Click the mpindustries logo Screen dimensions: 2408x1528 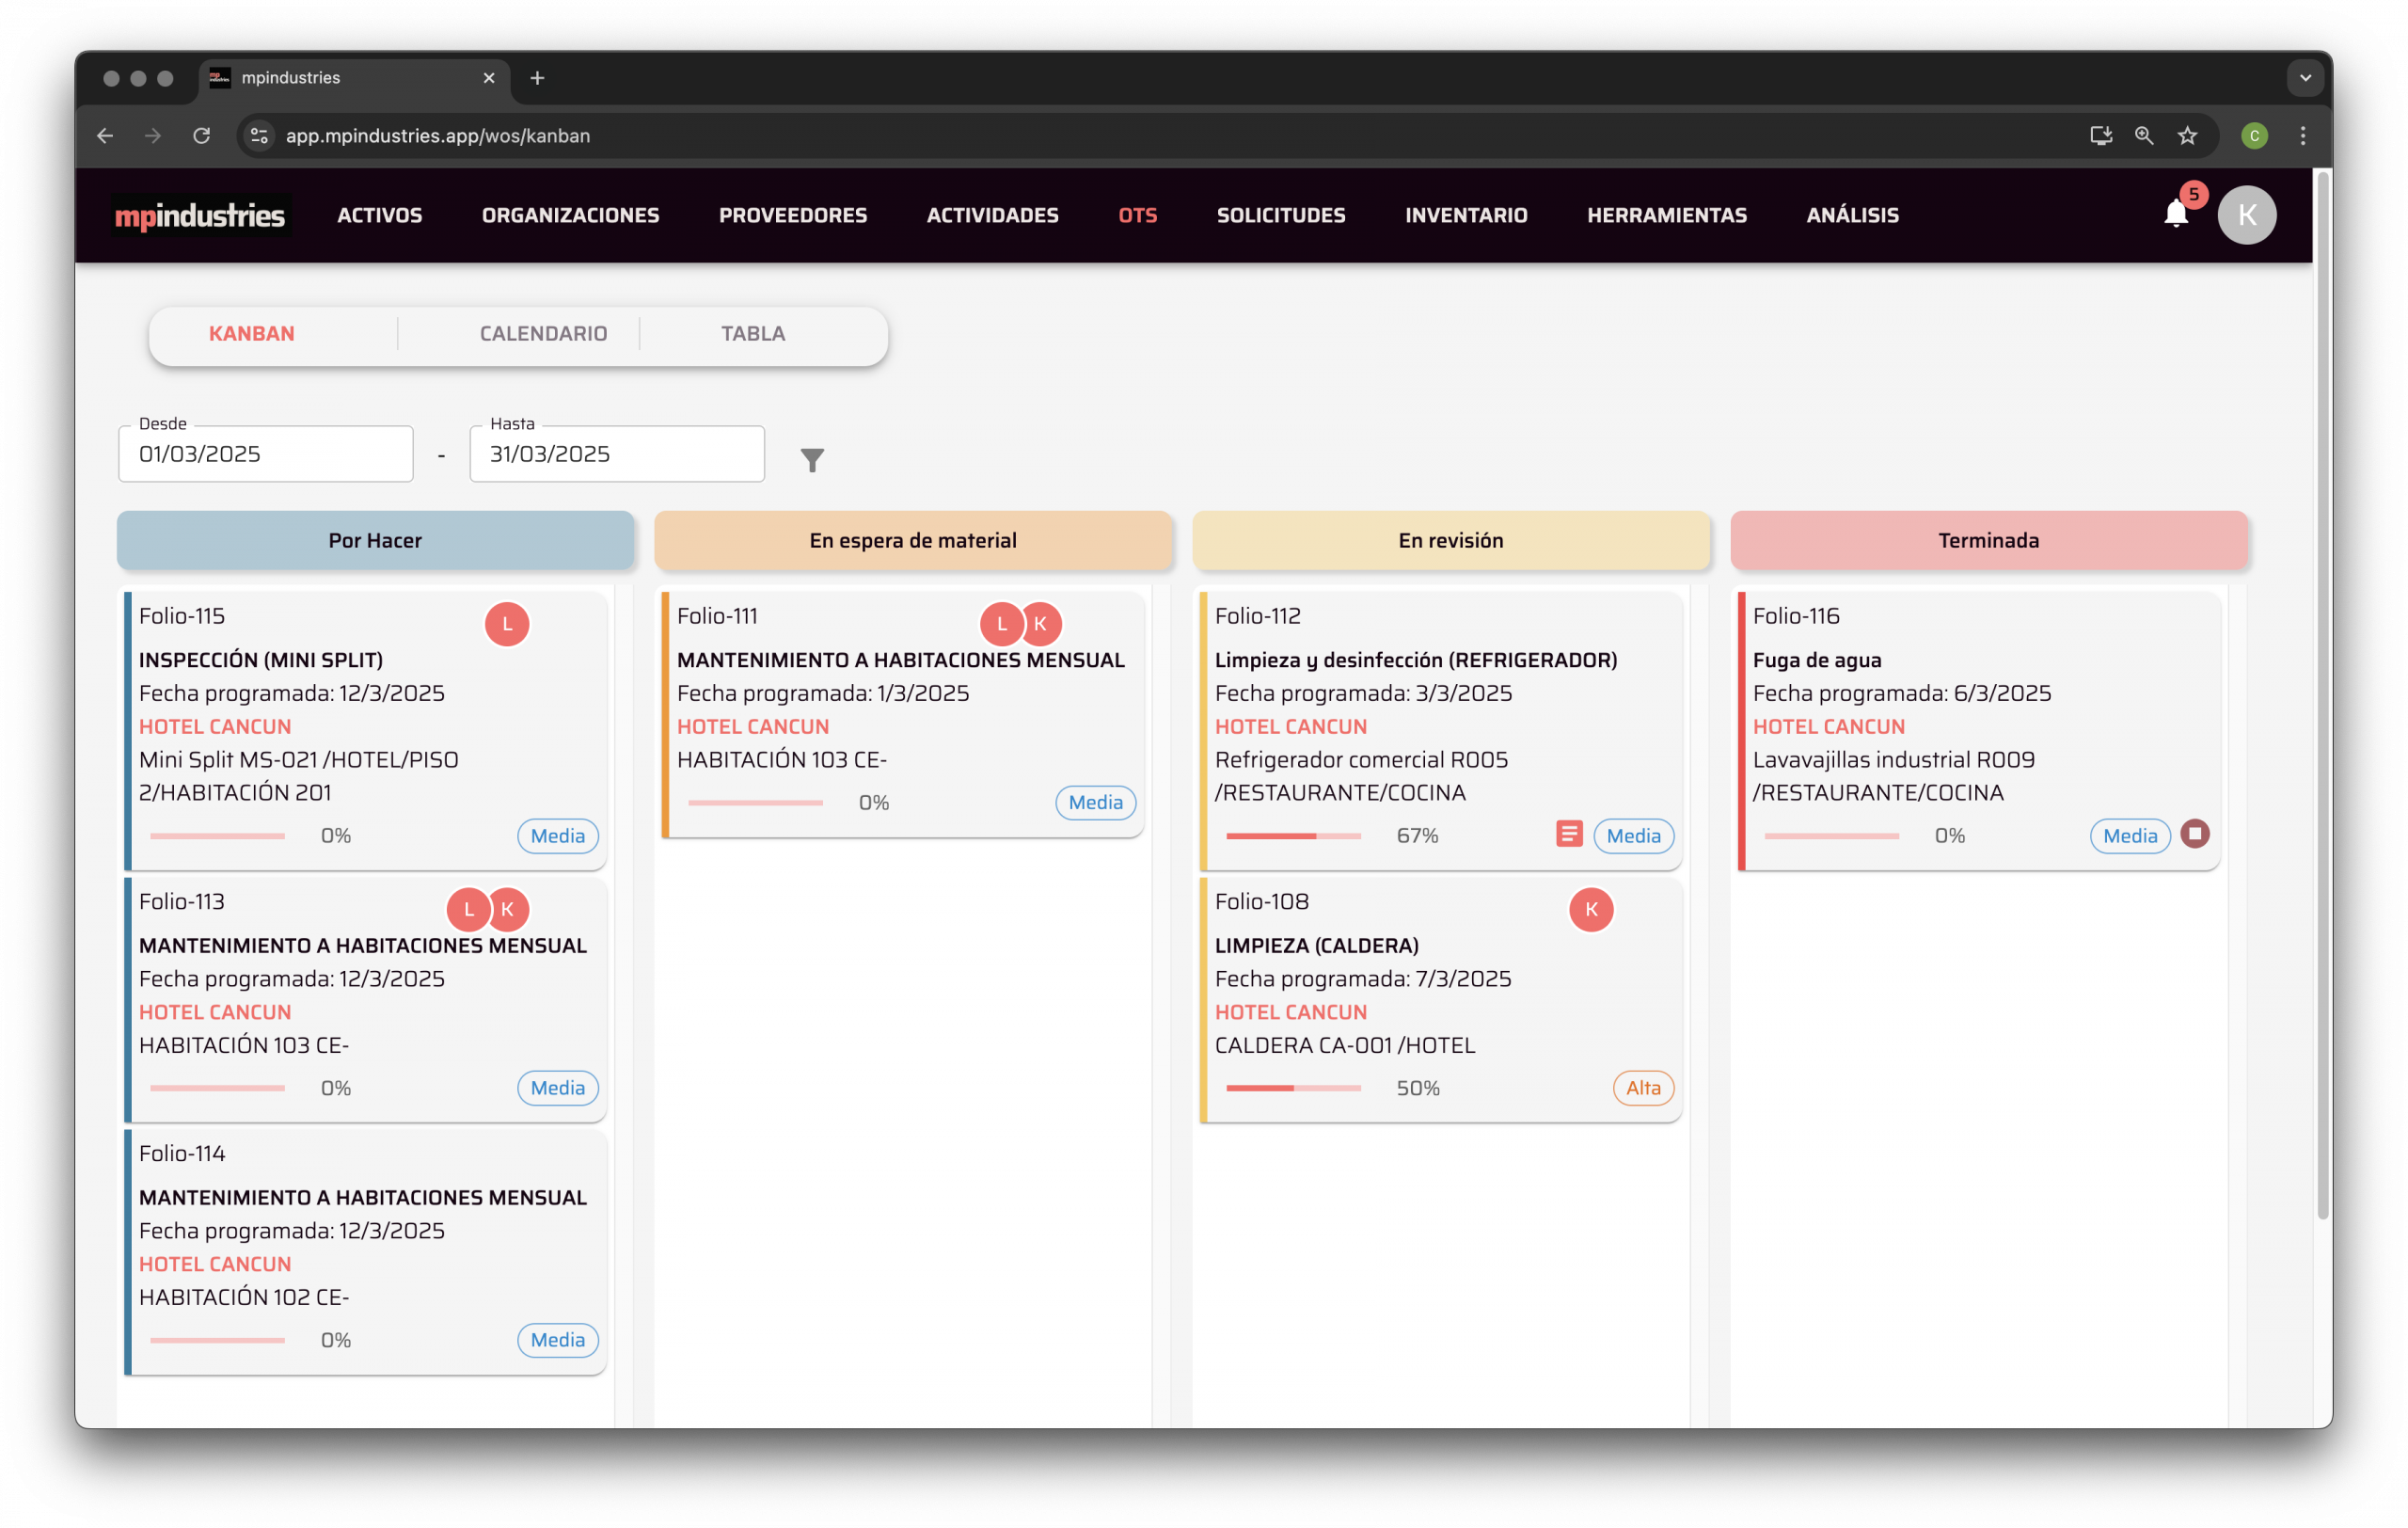(x=200, y=215)
